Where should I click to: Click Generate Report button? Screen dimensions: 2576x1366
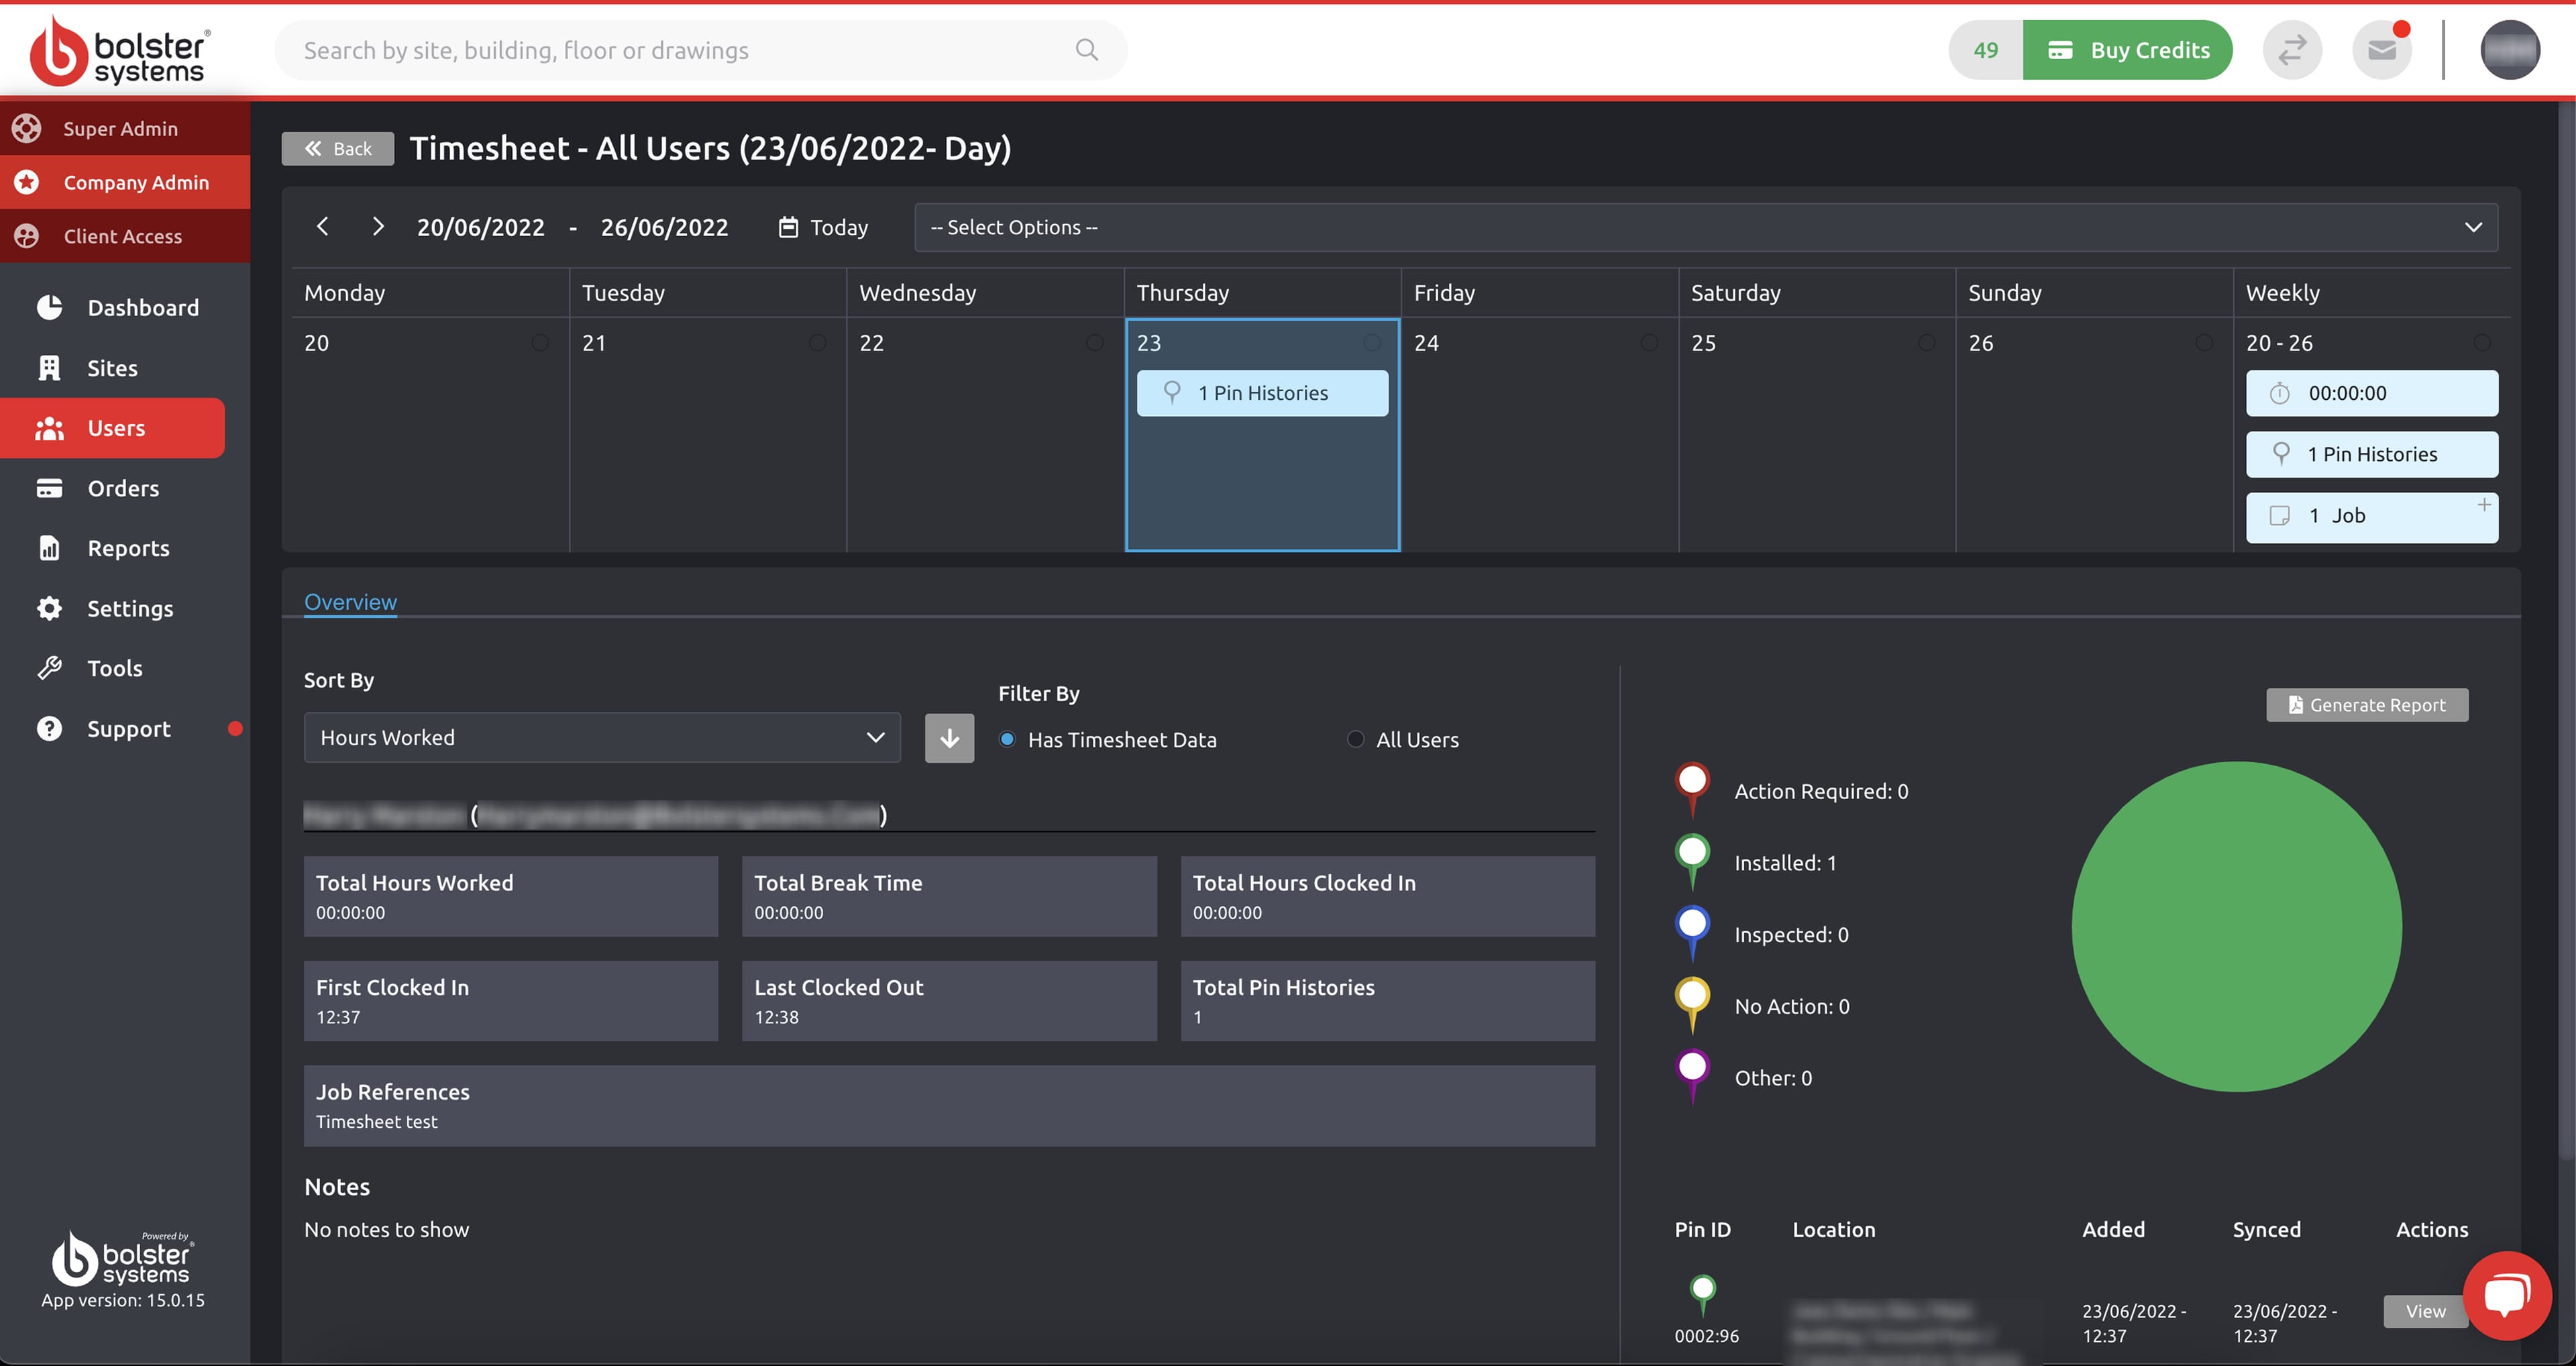(x=2367, y=705)
